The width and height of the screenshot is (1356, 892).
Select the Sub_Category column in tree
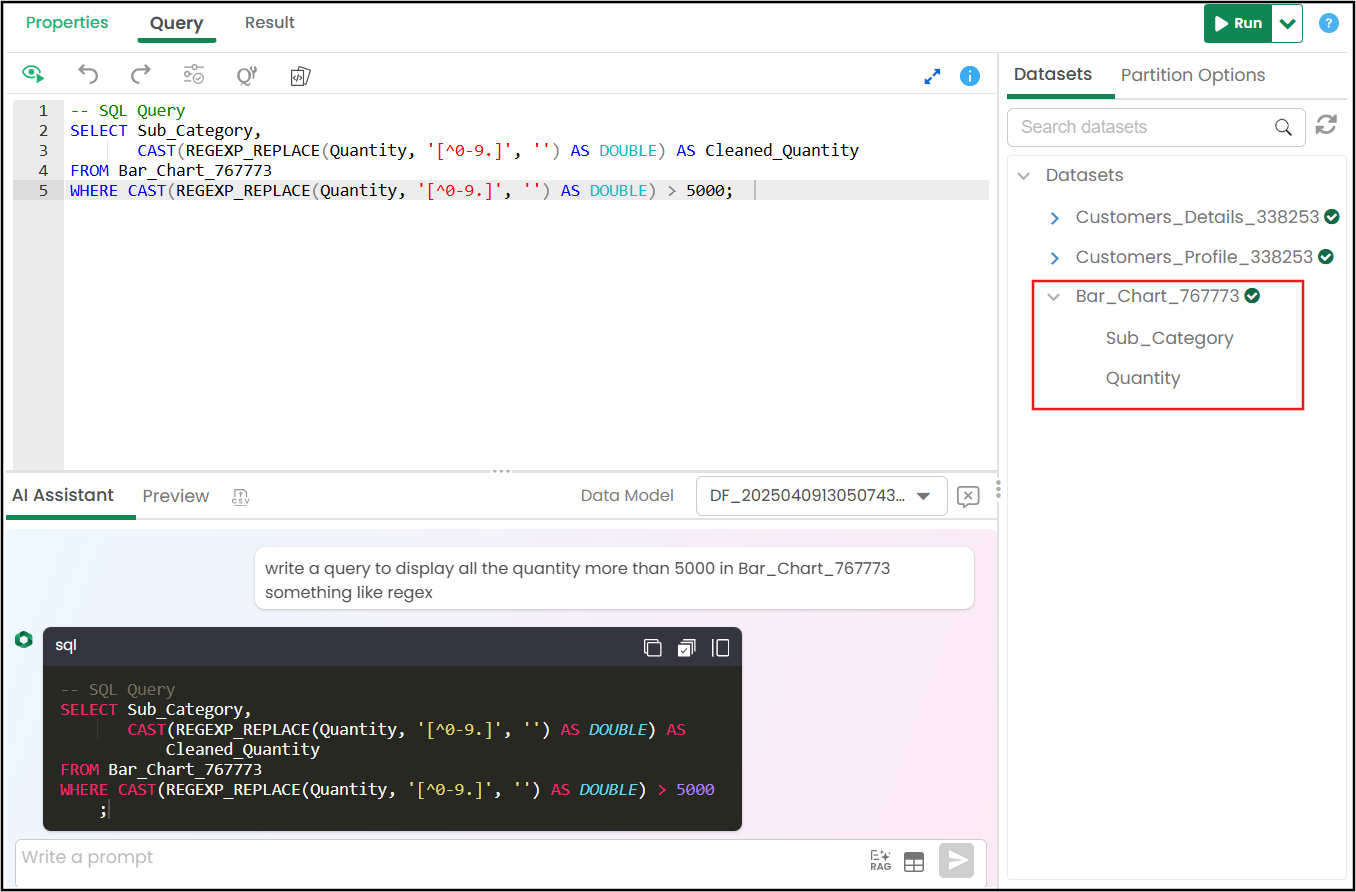[1169, 338]
